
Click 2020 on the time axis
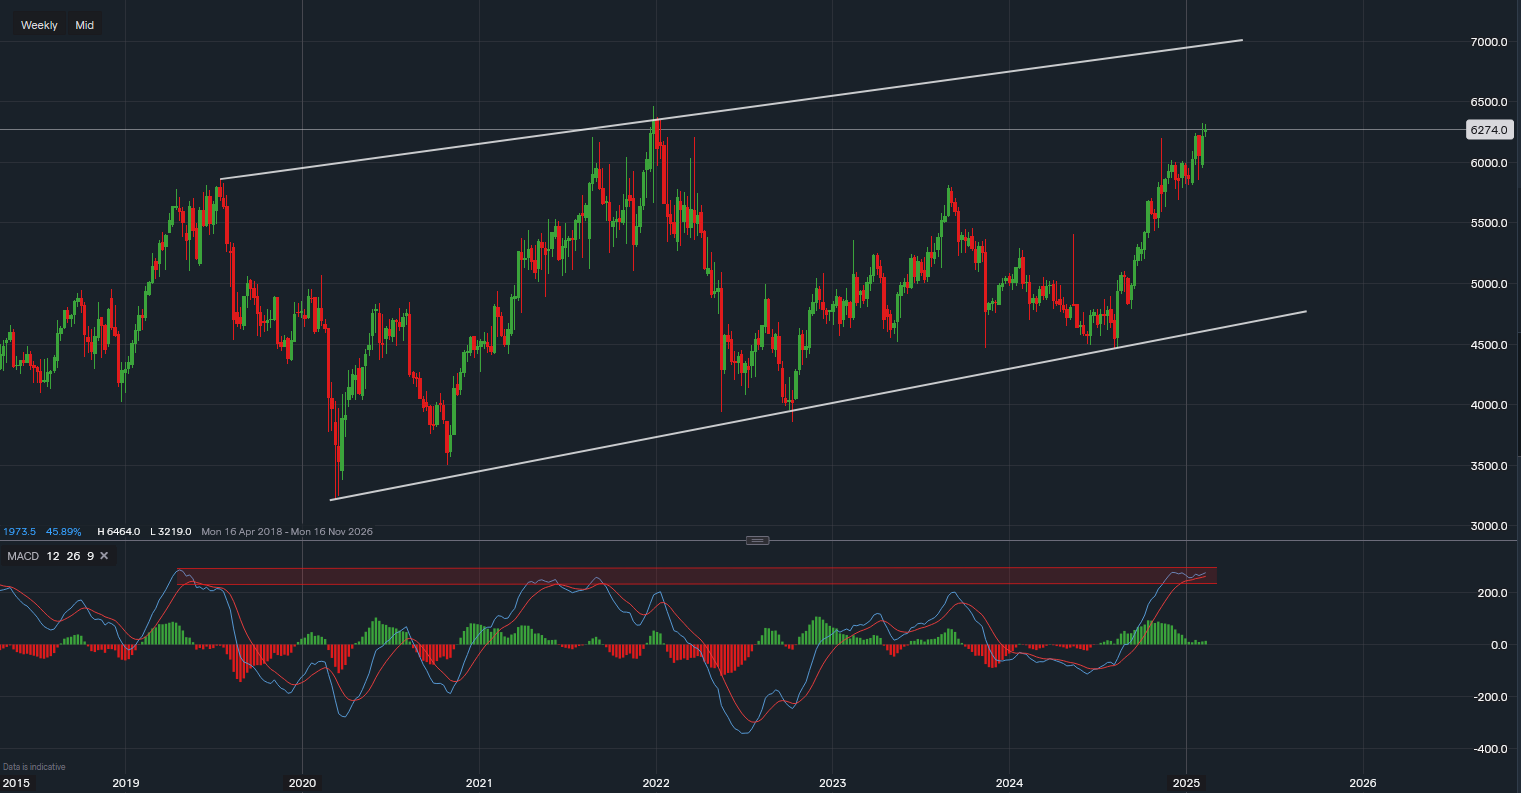302,781
